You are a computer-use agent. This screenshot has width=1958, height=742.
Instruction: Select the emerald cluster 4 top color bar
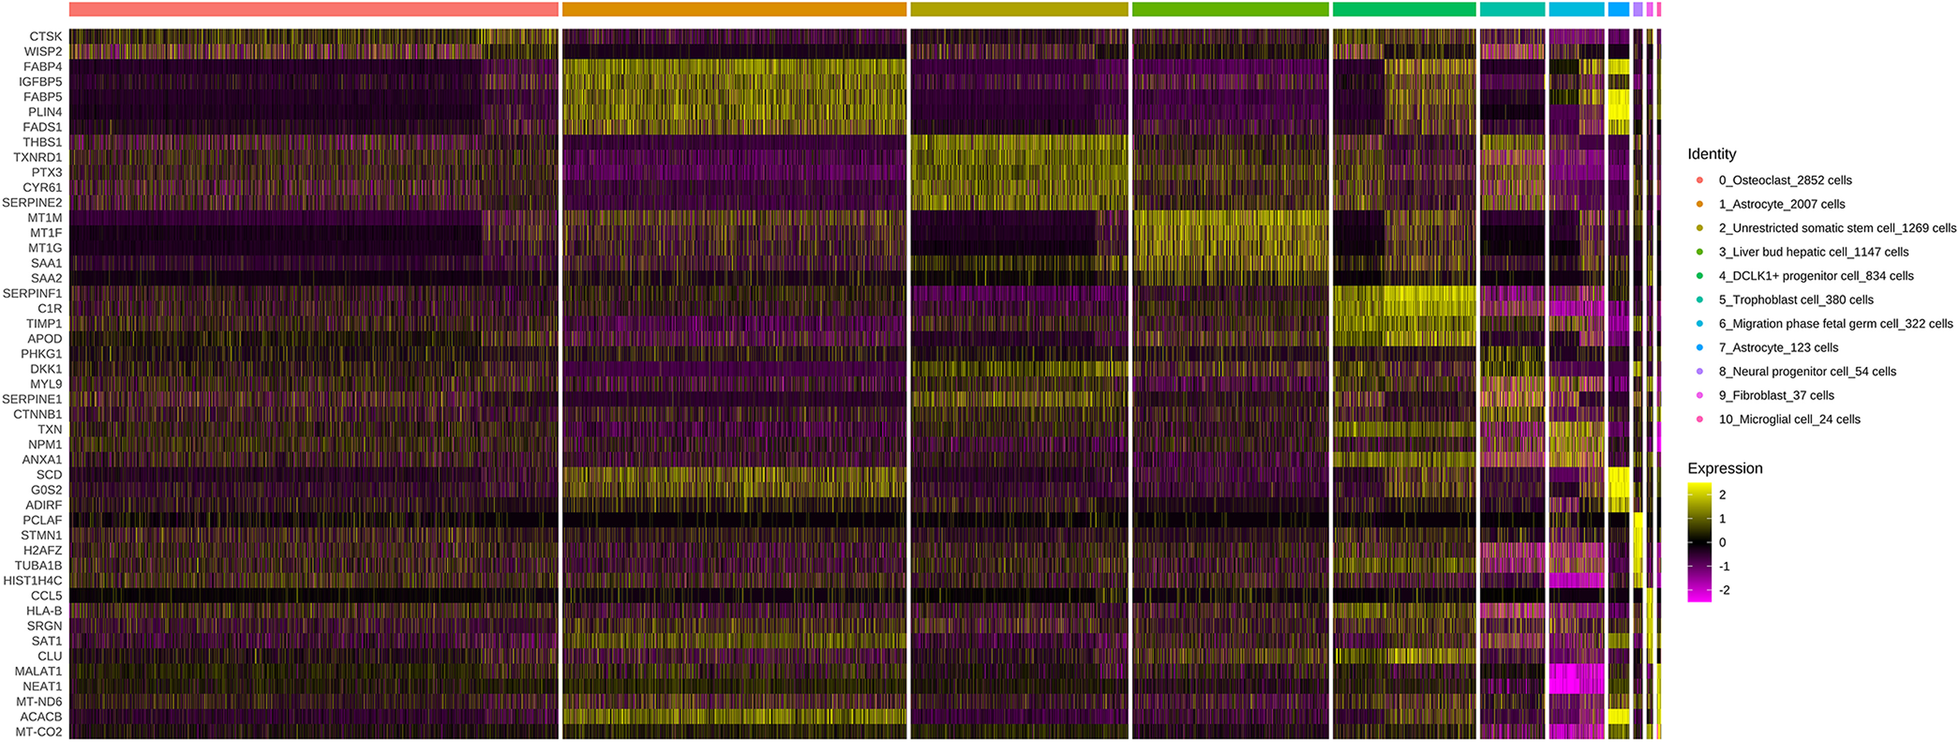(x=1404, y=9)
